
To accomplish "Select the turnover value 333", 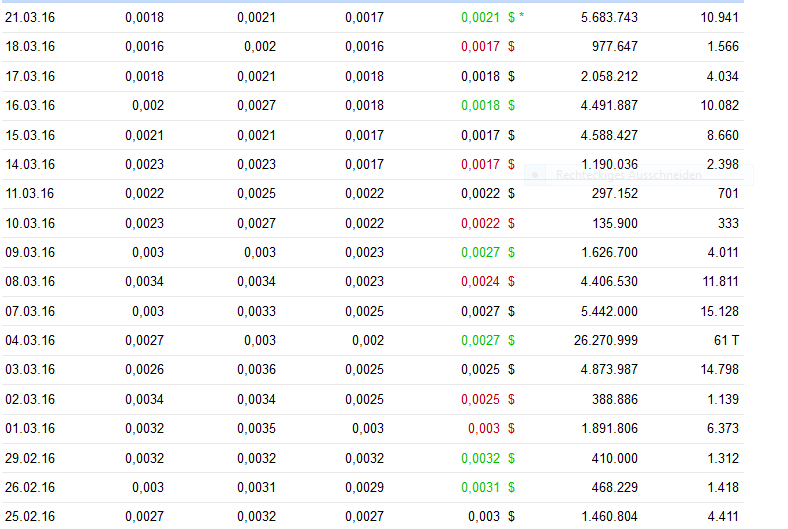I will 728,223.
